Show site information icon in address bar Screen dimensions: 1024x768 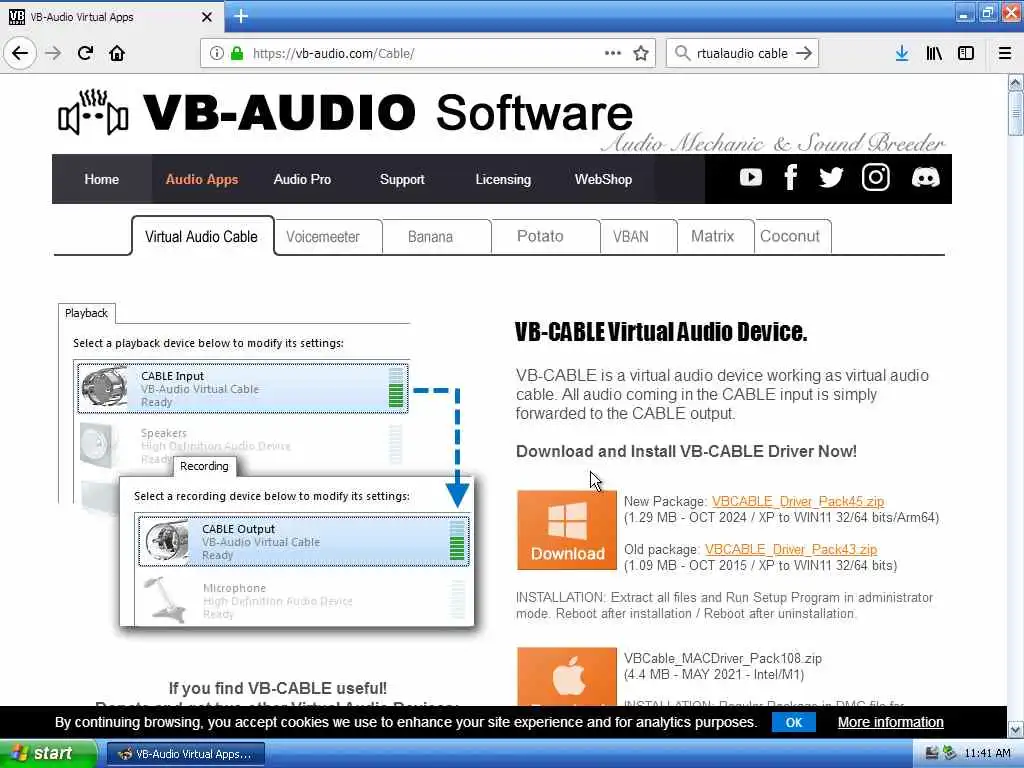point(216,53)
